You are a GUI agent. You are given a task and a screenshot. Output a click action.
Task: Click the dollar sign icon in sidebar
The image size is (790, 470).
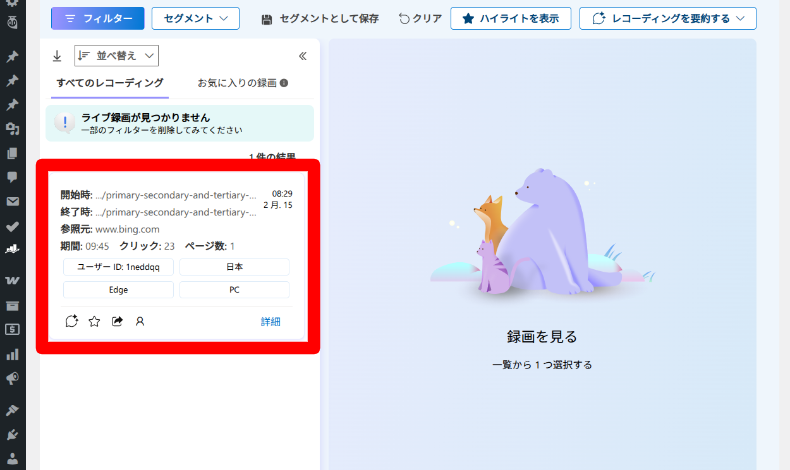(12, 329)
